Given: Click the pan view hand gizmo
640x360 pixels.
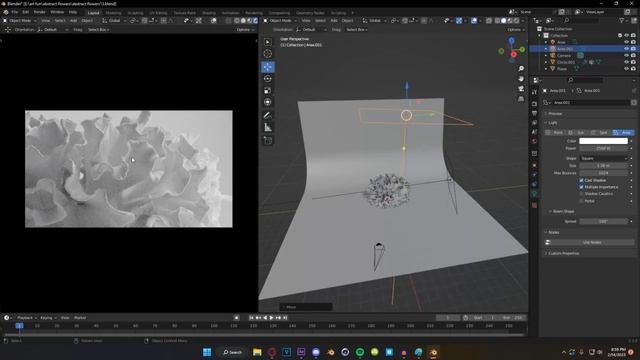Looking at the screenshot, I should 521,79.
